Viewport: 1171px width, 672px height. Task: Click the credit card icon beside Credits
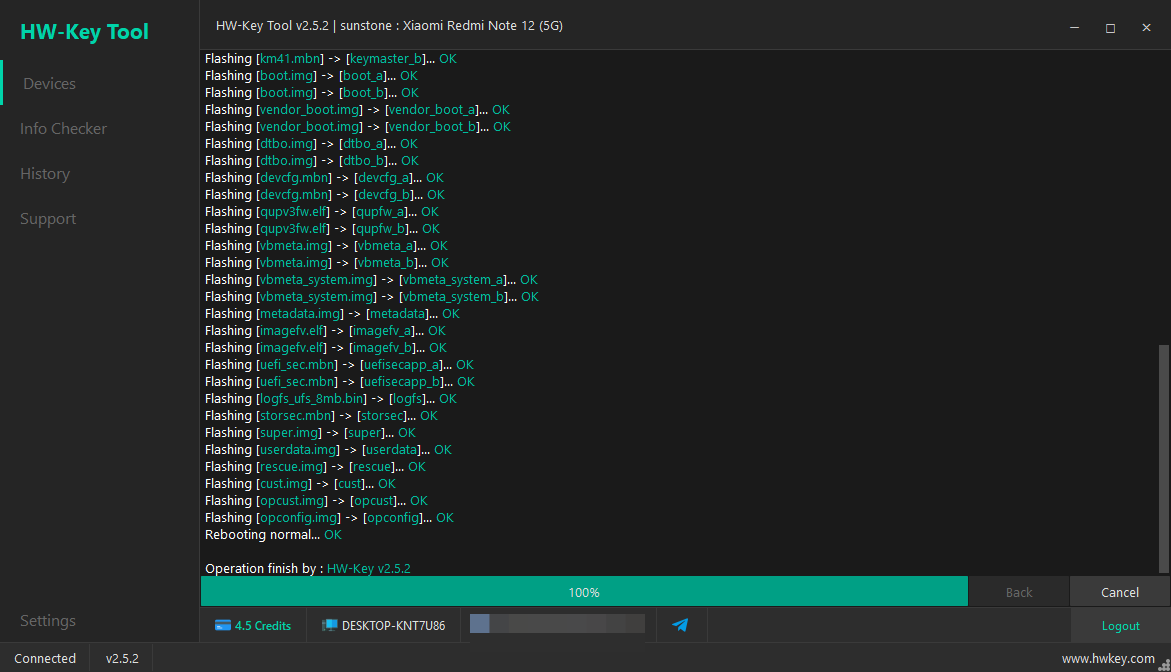click(x=223, y=626)
